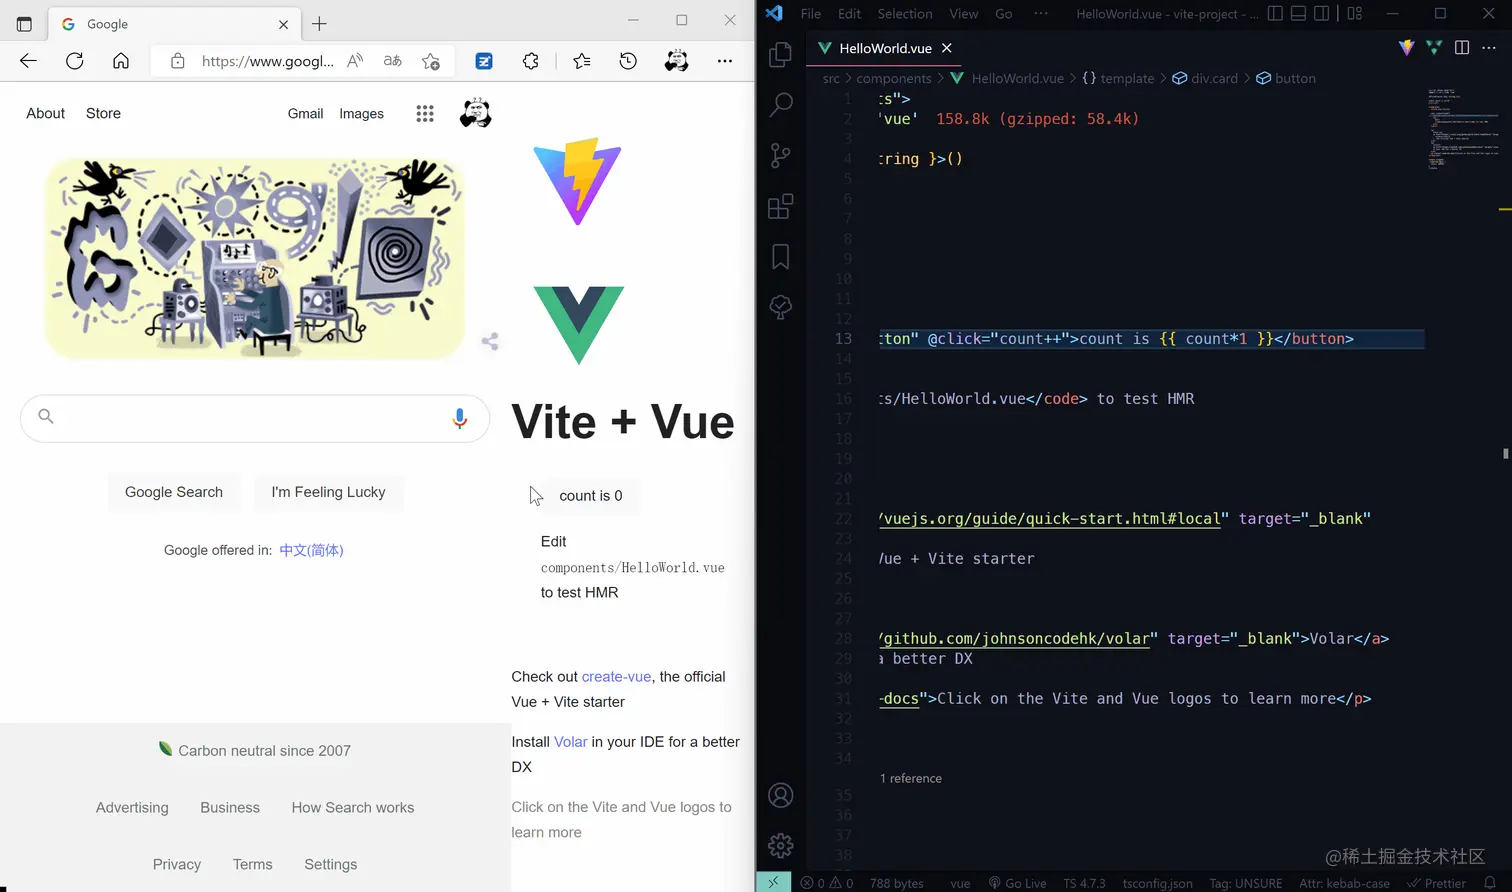Open the Google account panda avatar on the page

coord(475,114)
